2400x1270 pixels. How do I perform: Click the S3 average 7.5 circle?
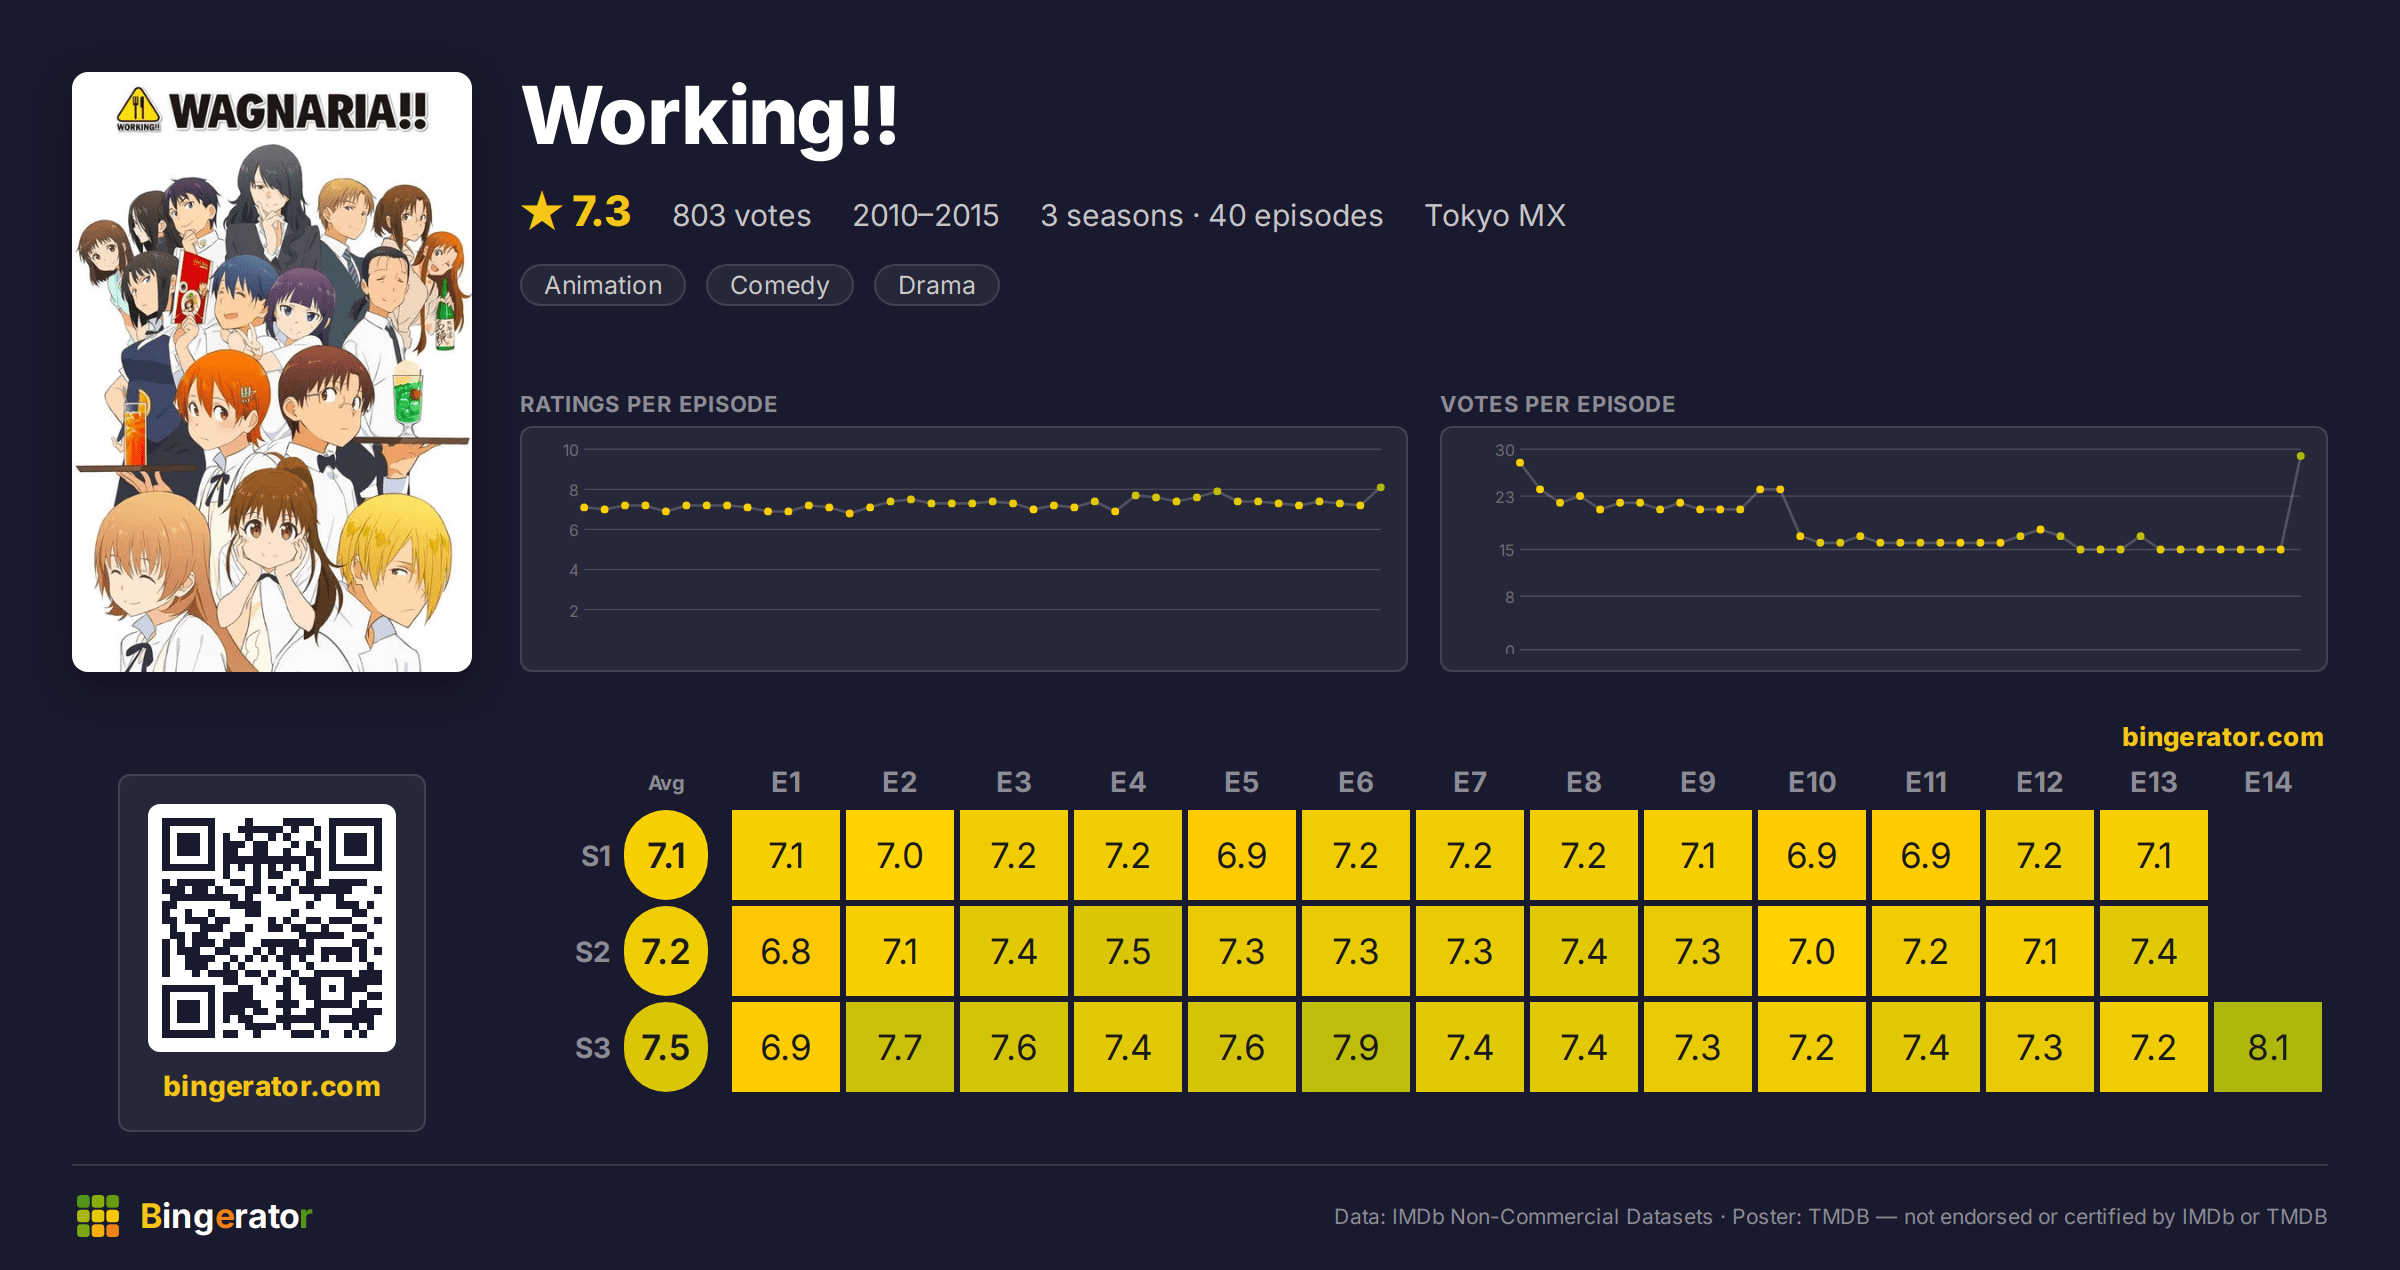pyautogui.click(x=666, y=1047)
